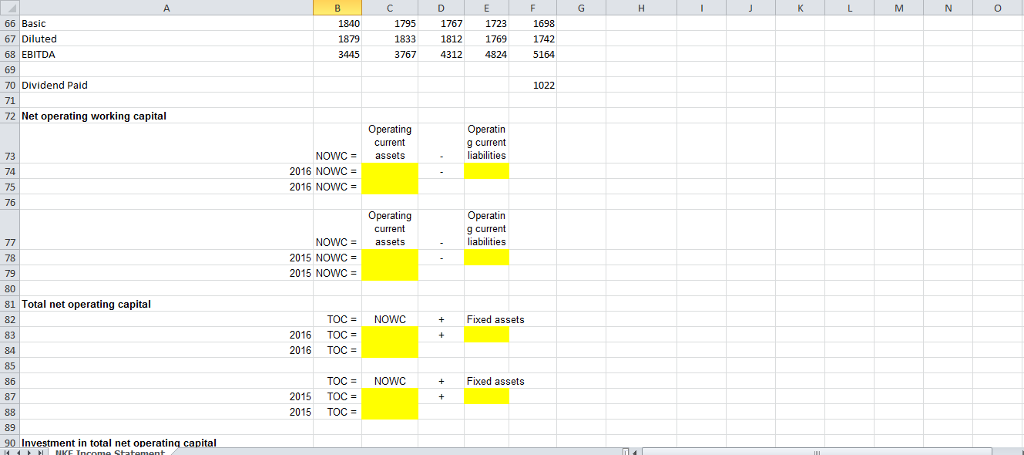
Task: Click yellow 2016 operating current liabilities cell
Action: [x=487, y=171]
